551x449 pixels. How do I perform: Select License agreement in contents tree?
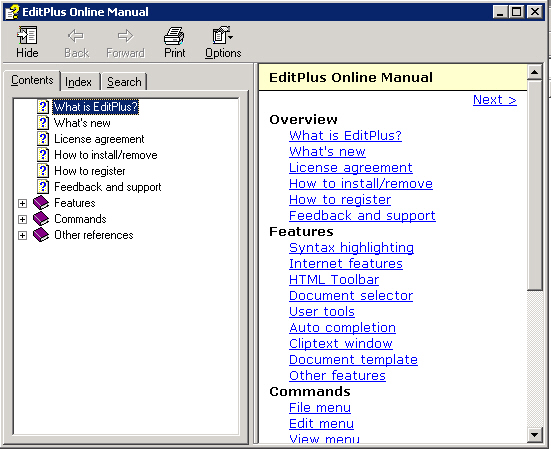[x=99, y=139]
